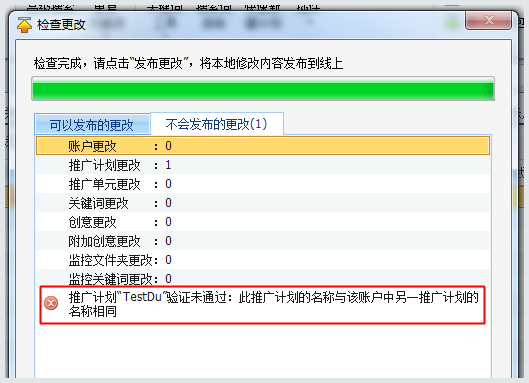
Task: Select the 推广计划更改 row
Action: 263,165
